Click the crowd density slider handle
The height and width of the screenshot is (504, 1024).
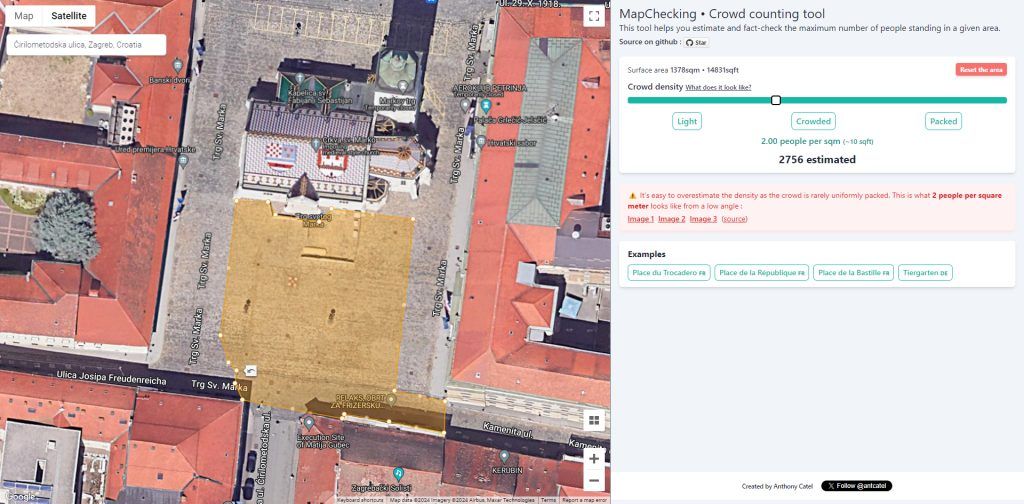[776, 100]
